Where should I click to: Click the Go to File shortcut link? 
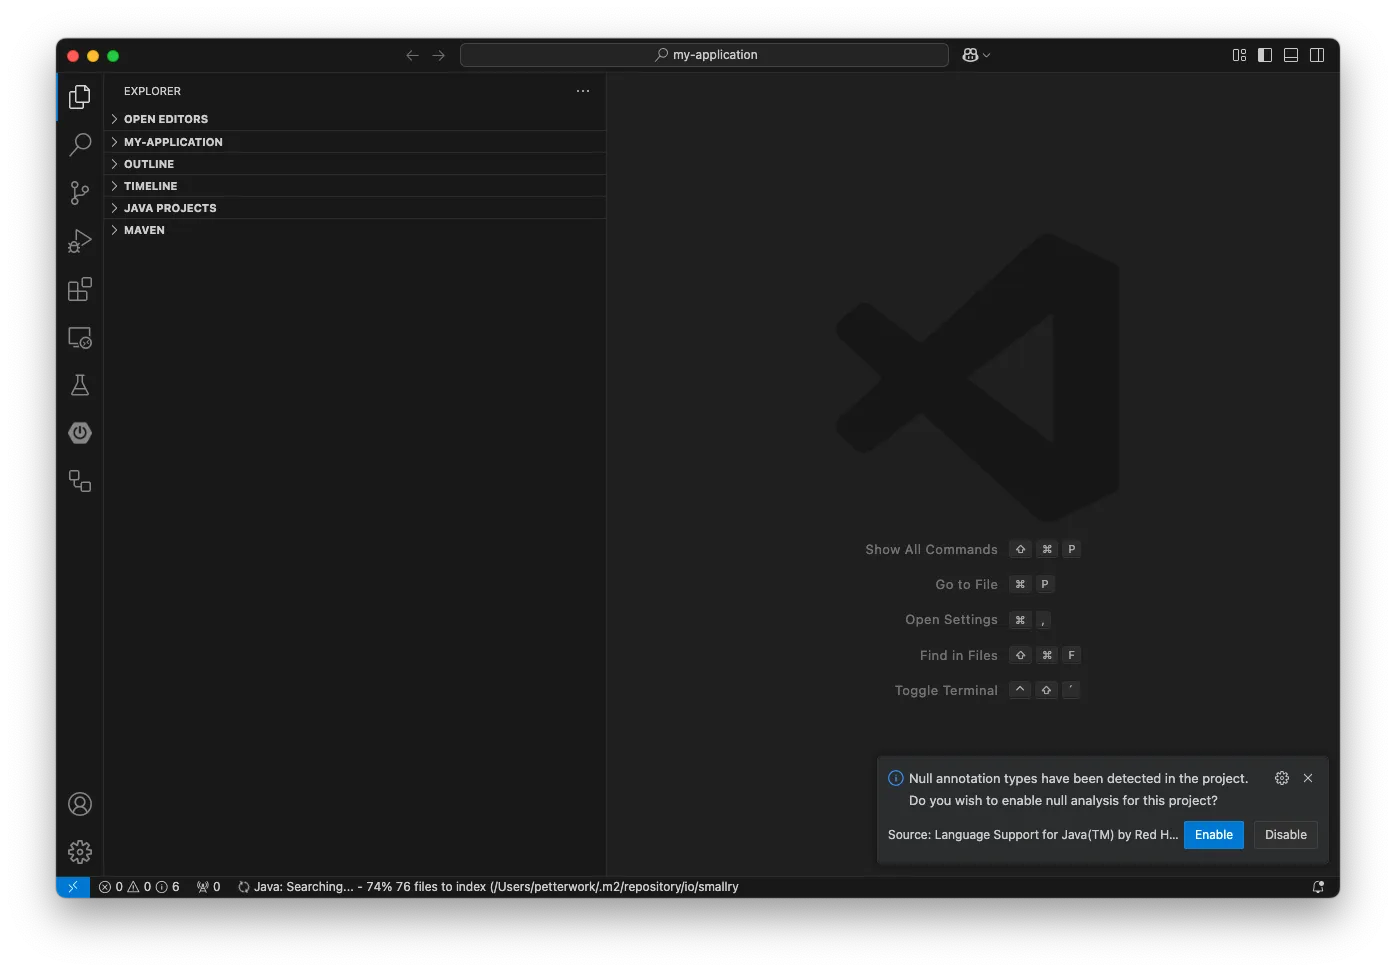tap(966, 584)
